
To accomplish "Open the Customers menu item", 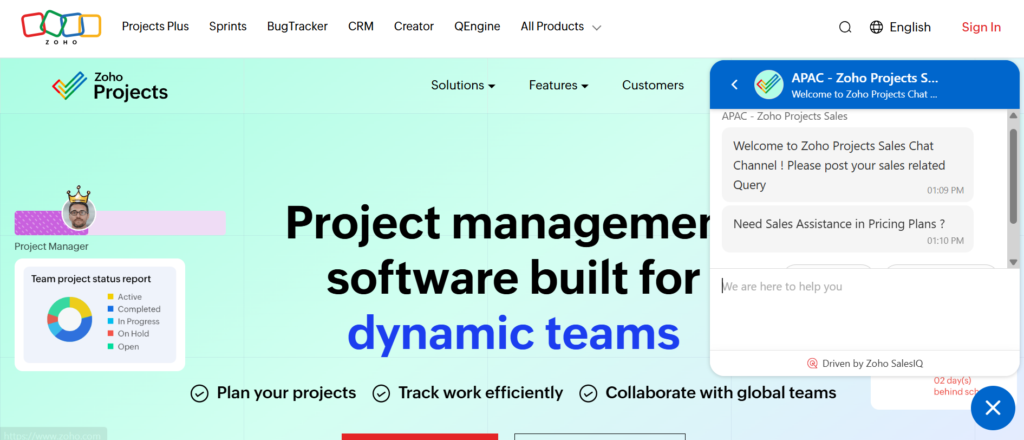I will (653, 86).
